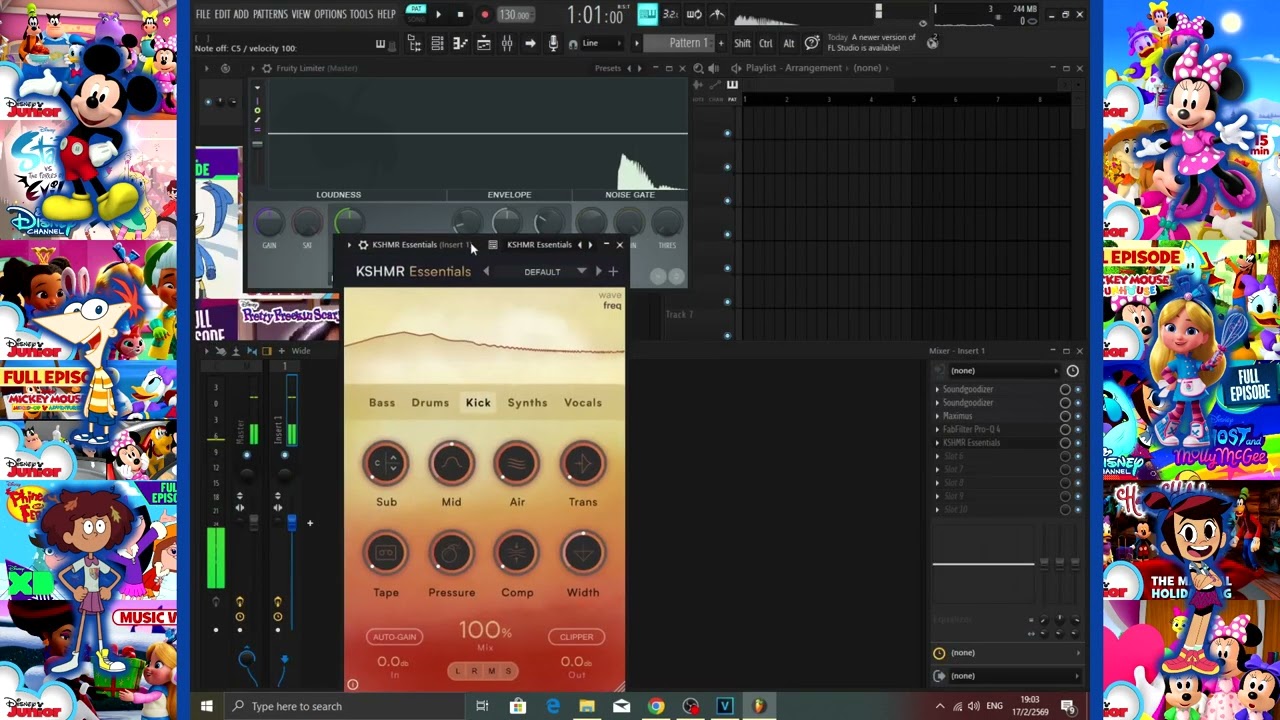Expand KSHMR Essentials mixer slot arrow

(937, 443)
